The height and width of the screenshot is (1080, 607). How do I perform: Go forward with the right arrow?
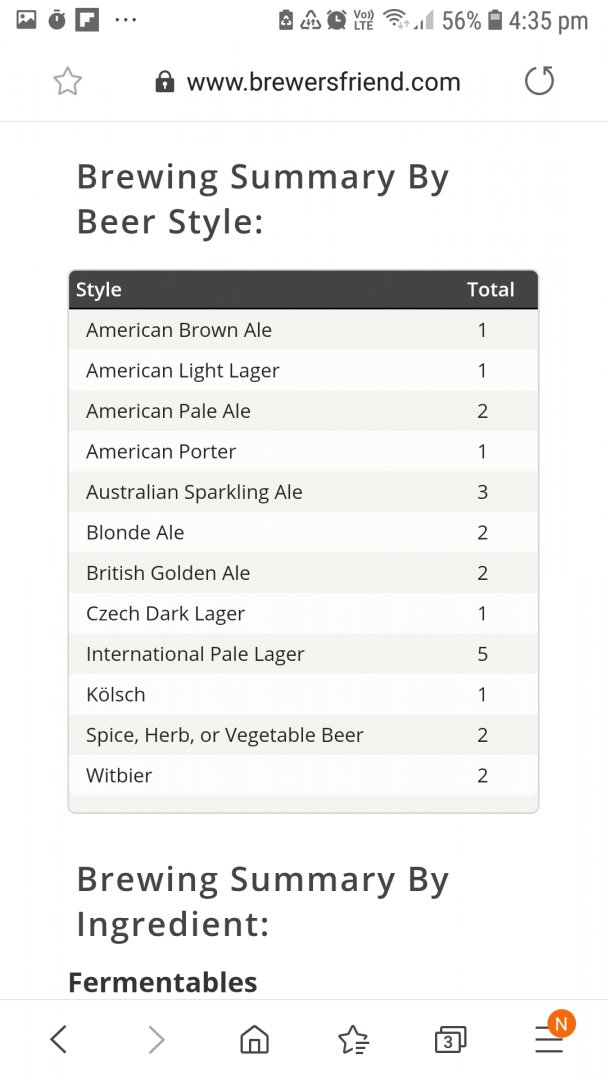point(157,1039)
